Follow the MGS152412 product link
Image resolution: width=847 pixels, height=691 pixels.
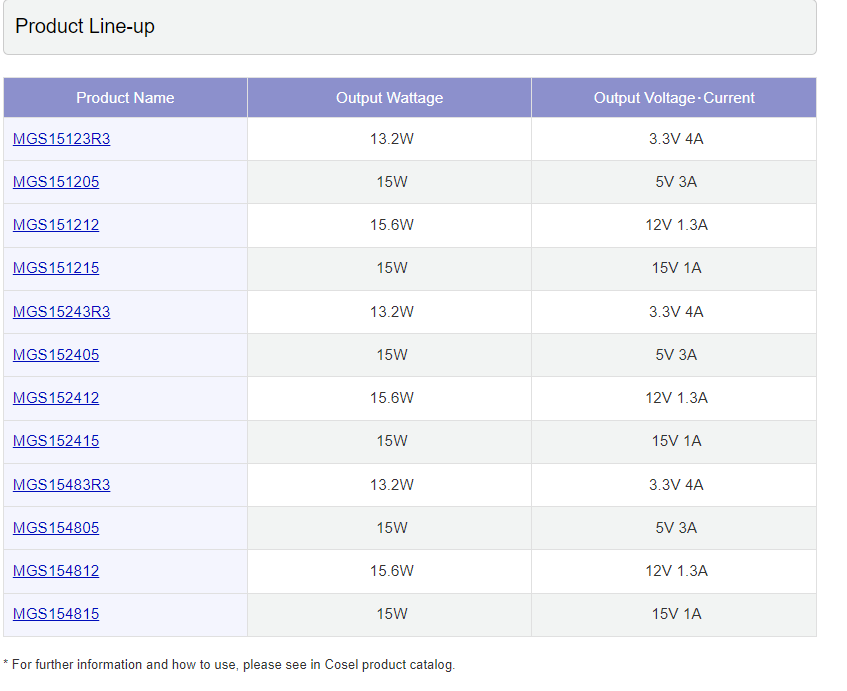(56, 398)
